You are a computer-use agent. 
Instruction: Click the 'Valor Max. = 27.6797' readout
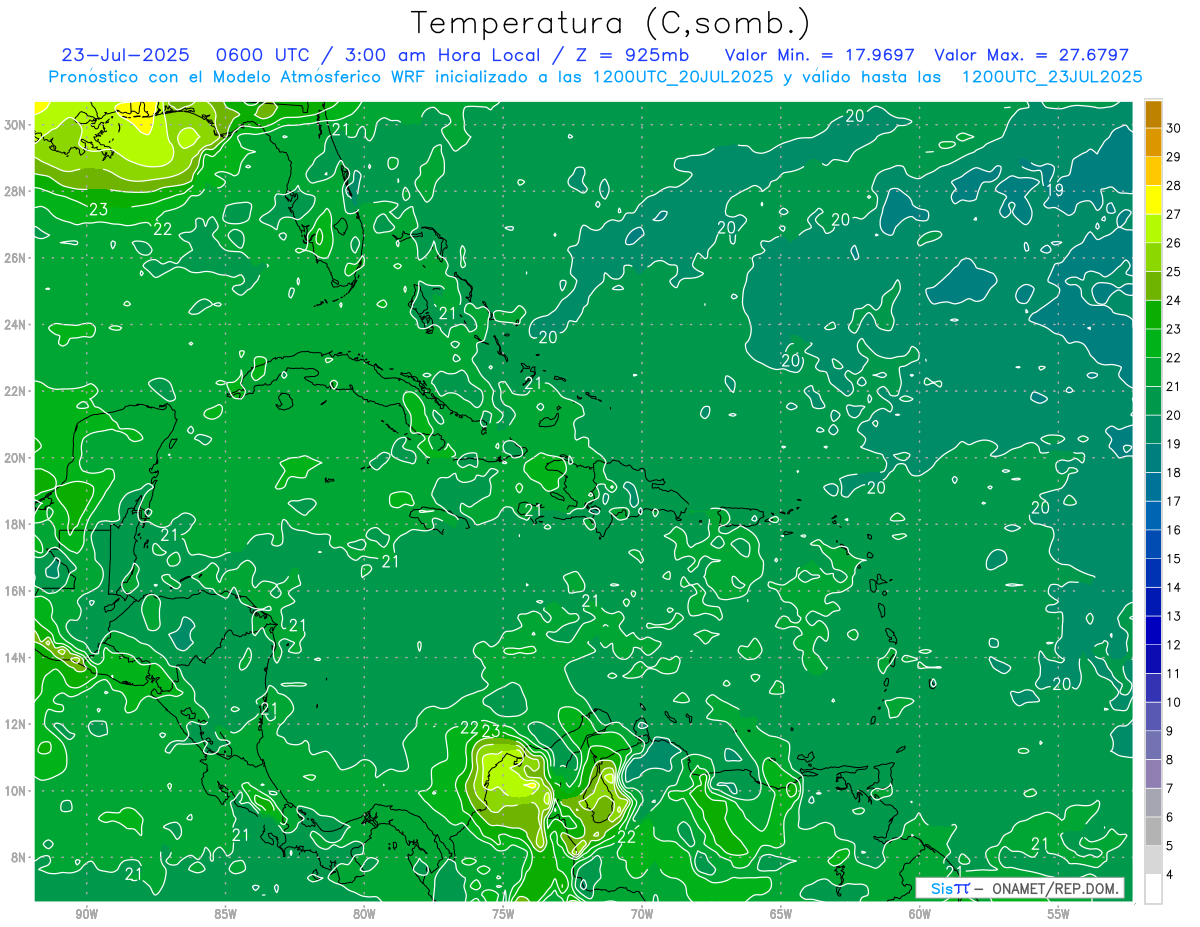[x=1031, y=55]
